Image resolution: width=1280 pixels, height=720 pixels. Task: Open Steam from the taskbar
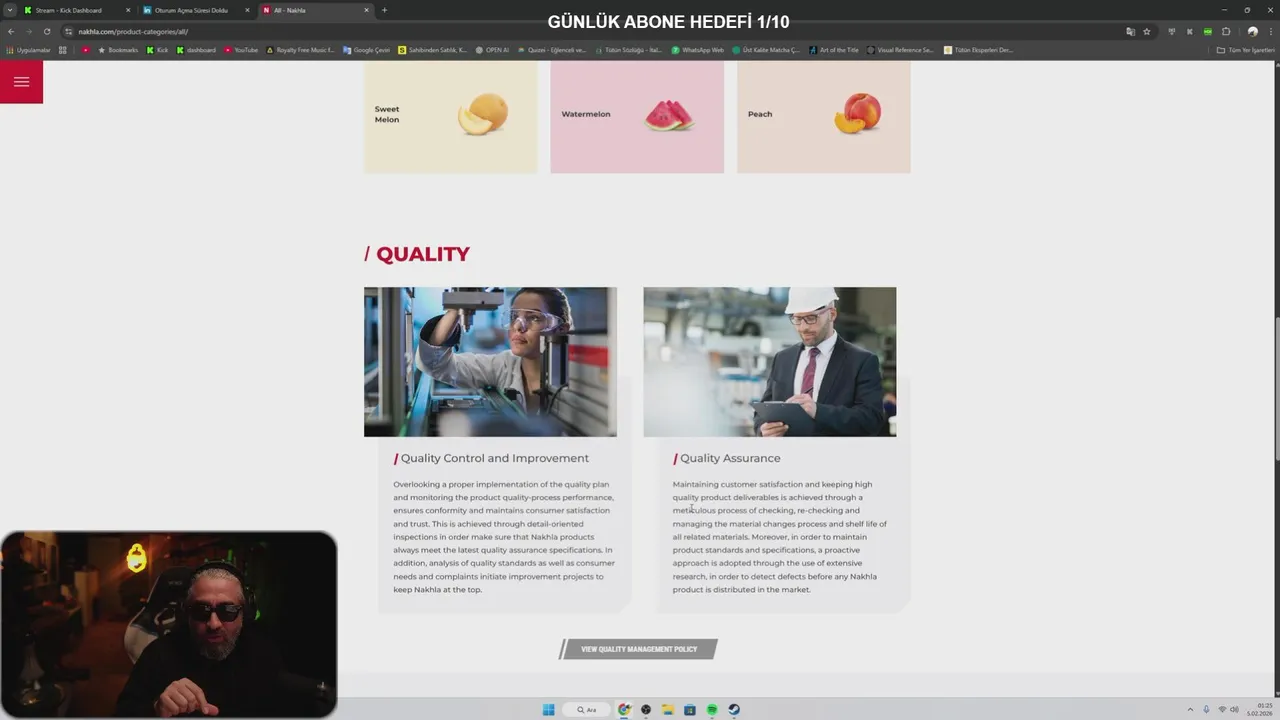tap(734, 710)
